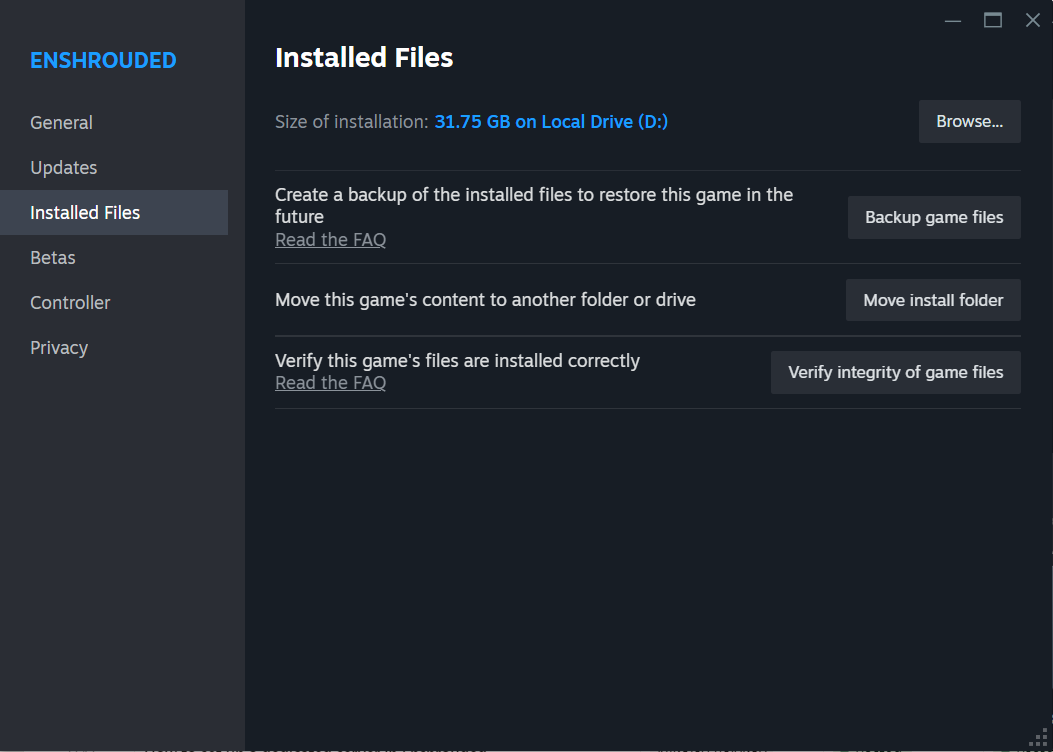Screen dimensions: 1053x752
Task: Open the FAQ about game backups
Action: click(330, 239)
